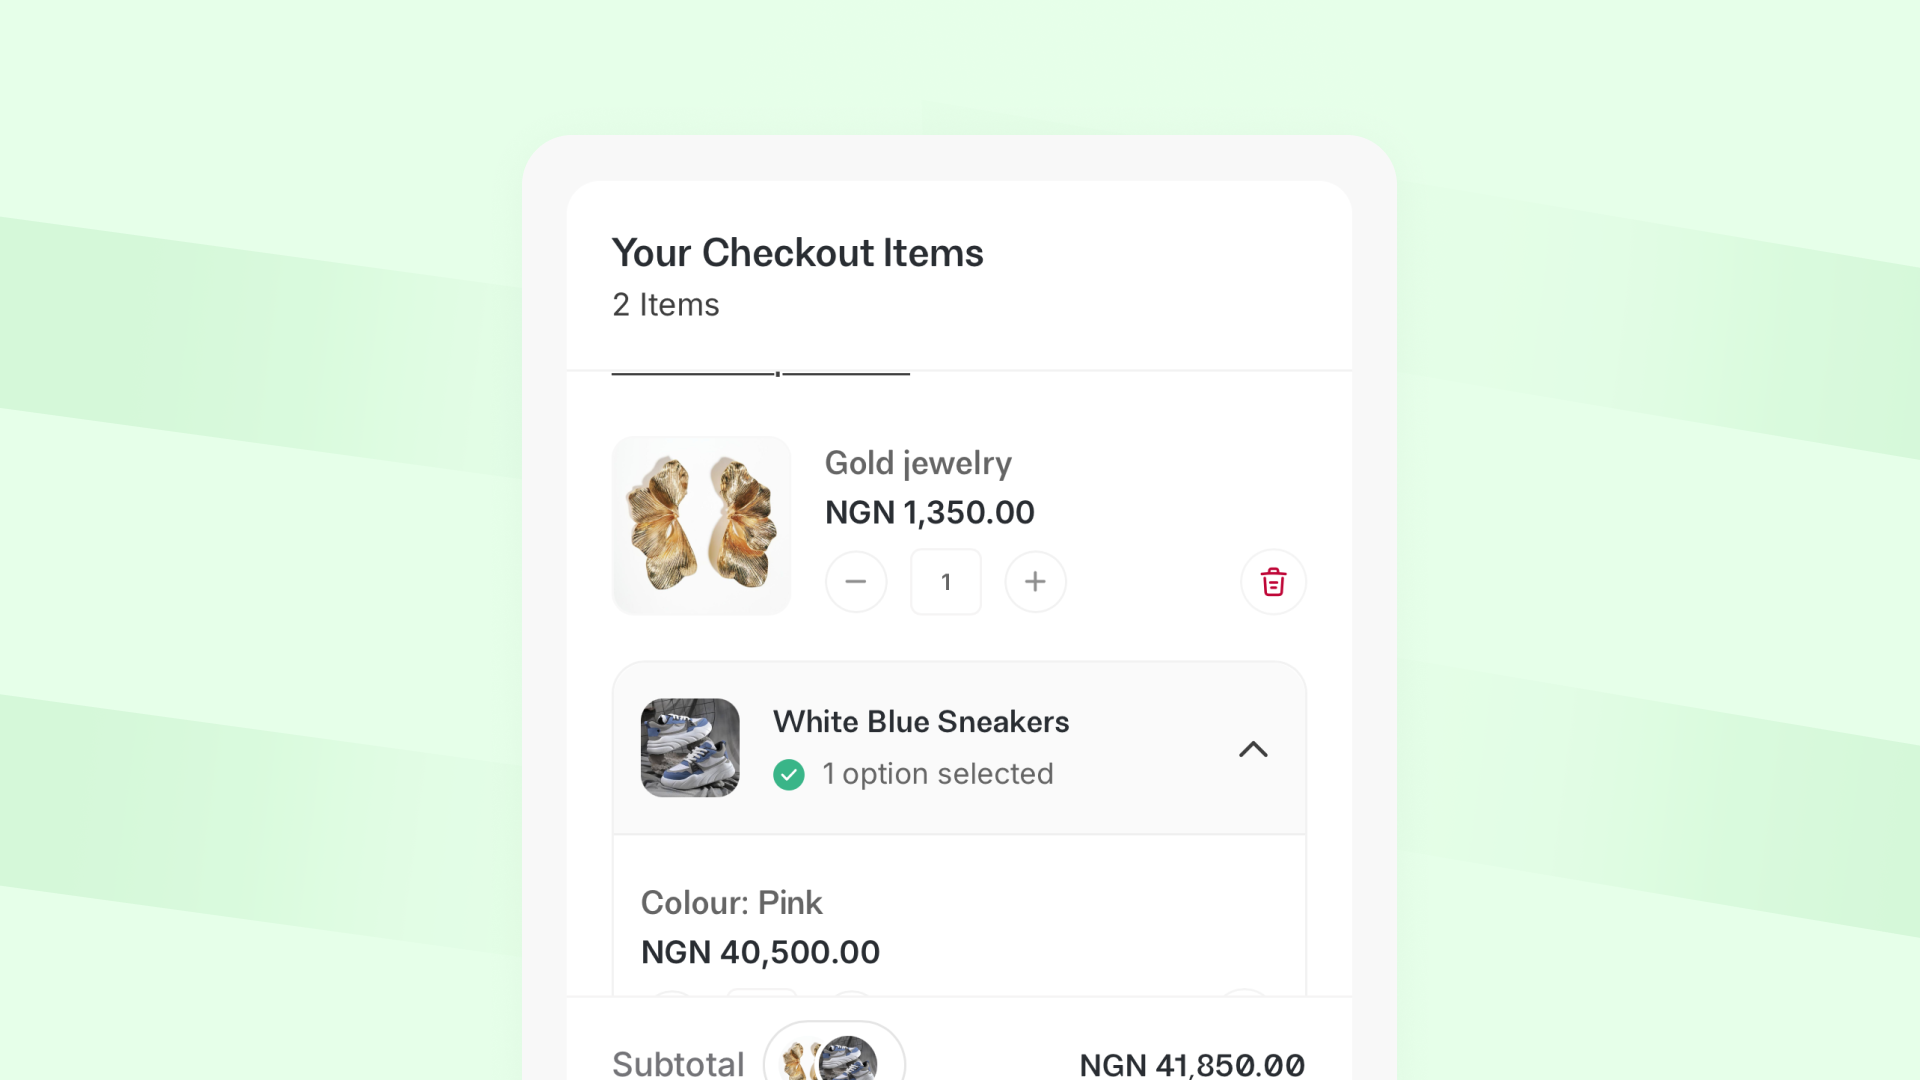This screenshot has height=1080, width=1920.
Task: Click the NGN 40,500.00 sneaker price
Action: pyautogui.click(x=760, y=952)
